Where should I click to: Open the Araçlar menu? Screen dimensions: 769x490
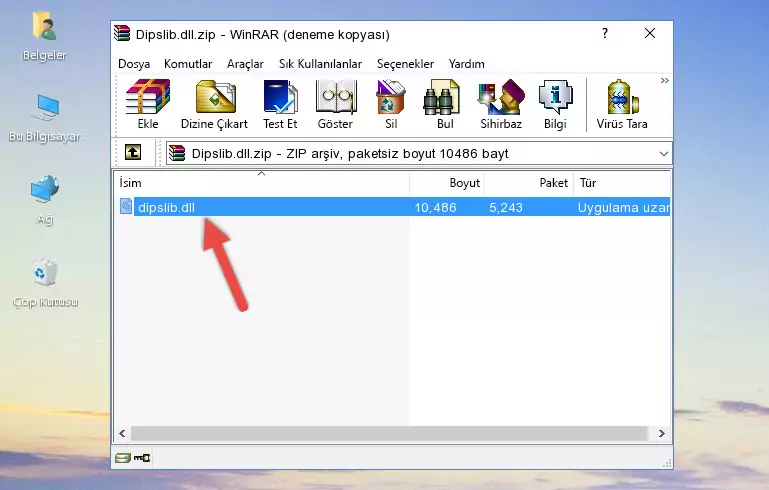coord(245,64)
